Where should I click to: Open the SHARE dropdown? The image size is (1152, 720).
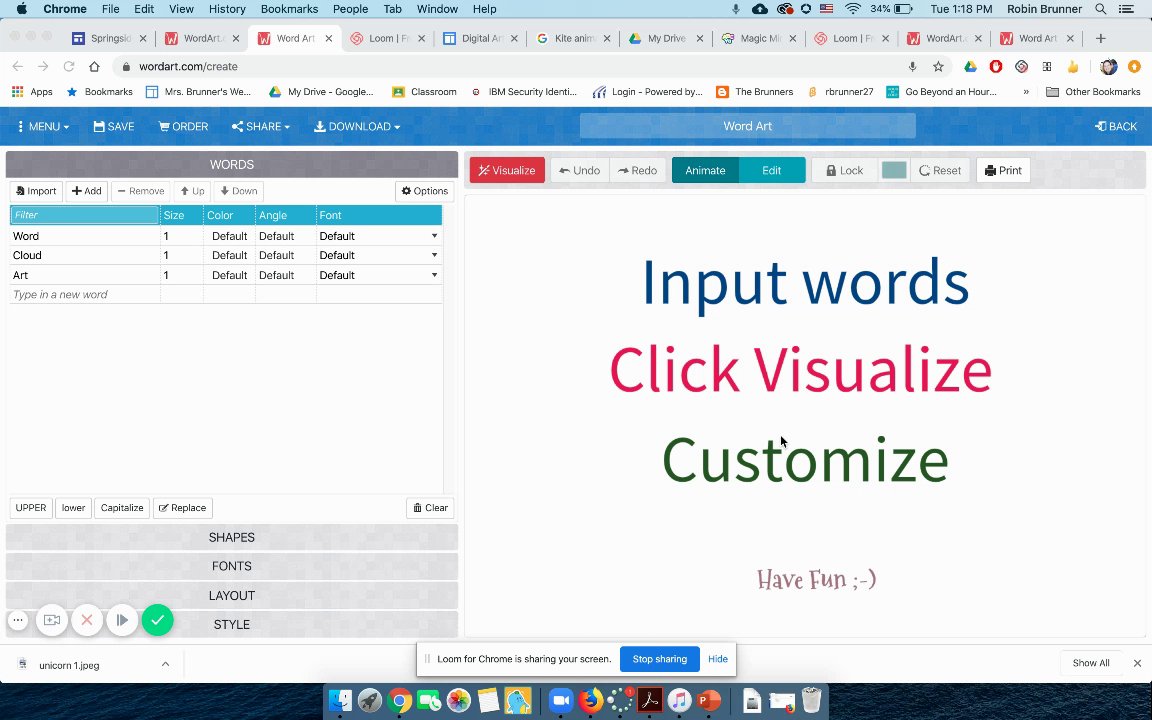coord(261,126)
